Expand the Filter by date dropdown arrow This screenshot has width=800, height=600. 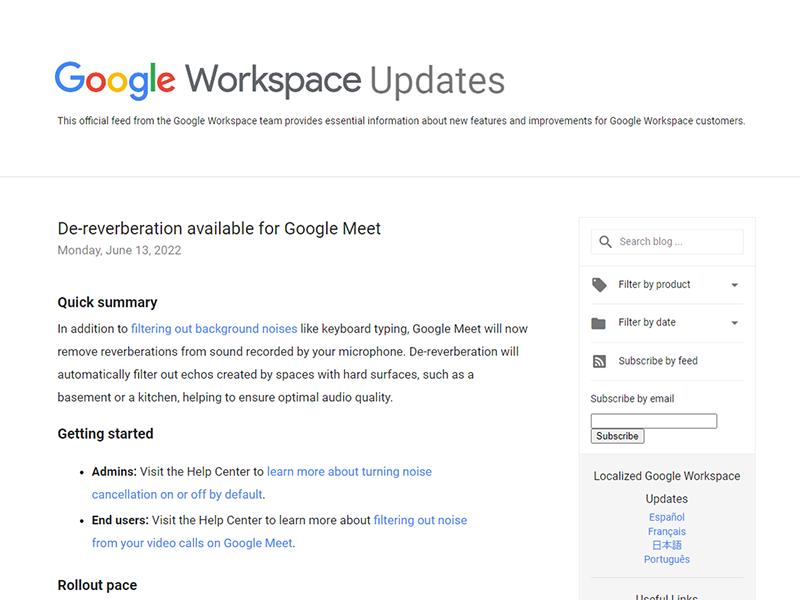click(x=735, y=323)
